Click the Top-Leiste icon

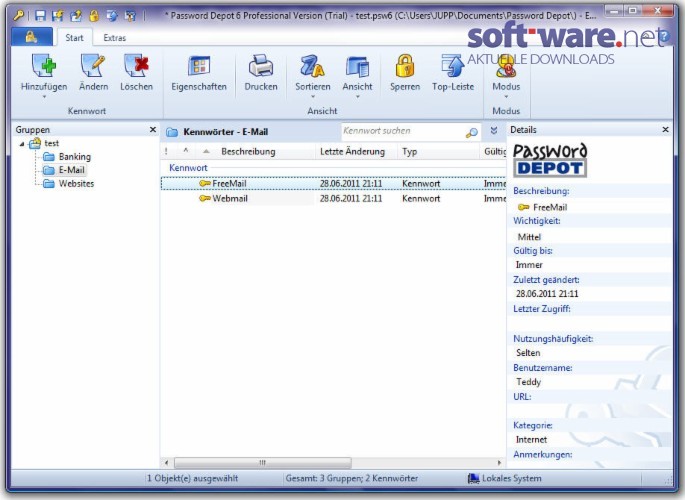point(453,66)
